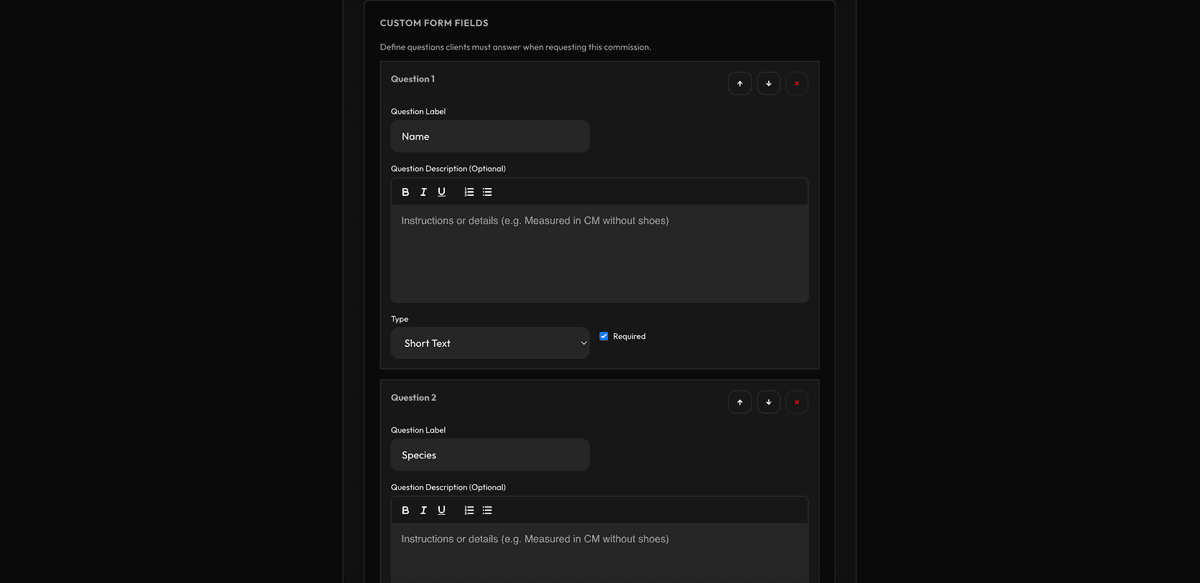Move Question 1 up using the arrow button
This screenshot has height=583, width=1200.
click(740, 83)
